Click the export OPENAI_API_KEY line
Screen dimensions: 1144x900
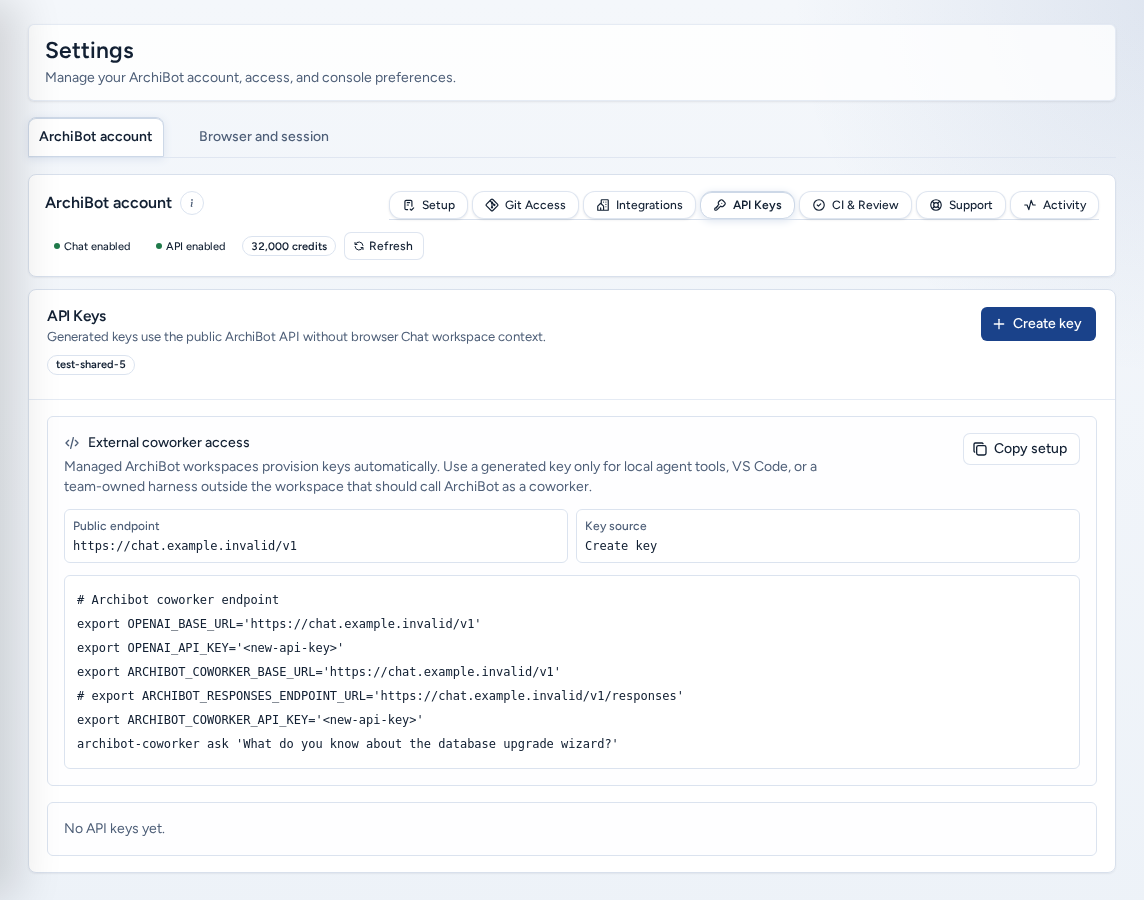(210, 648)
